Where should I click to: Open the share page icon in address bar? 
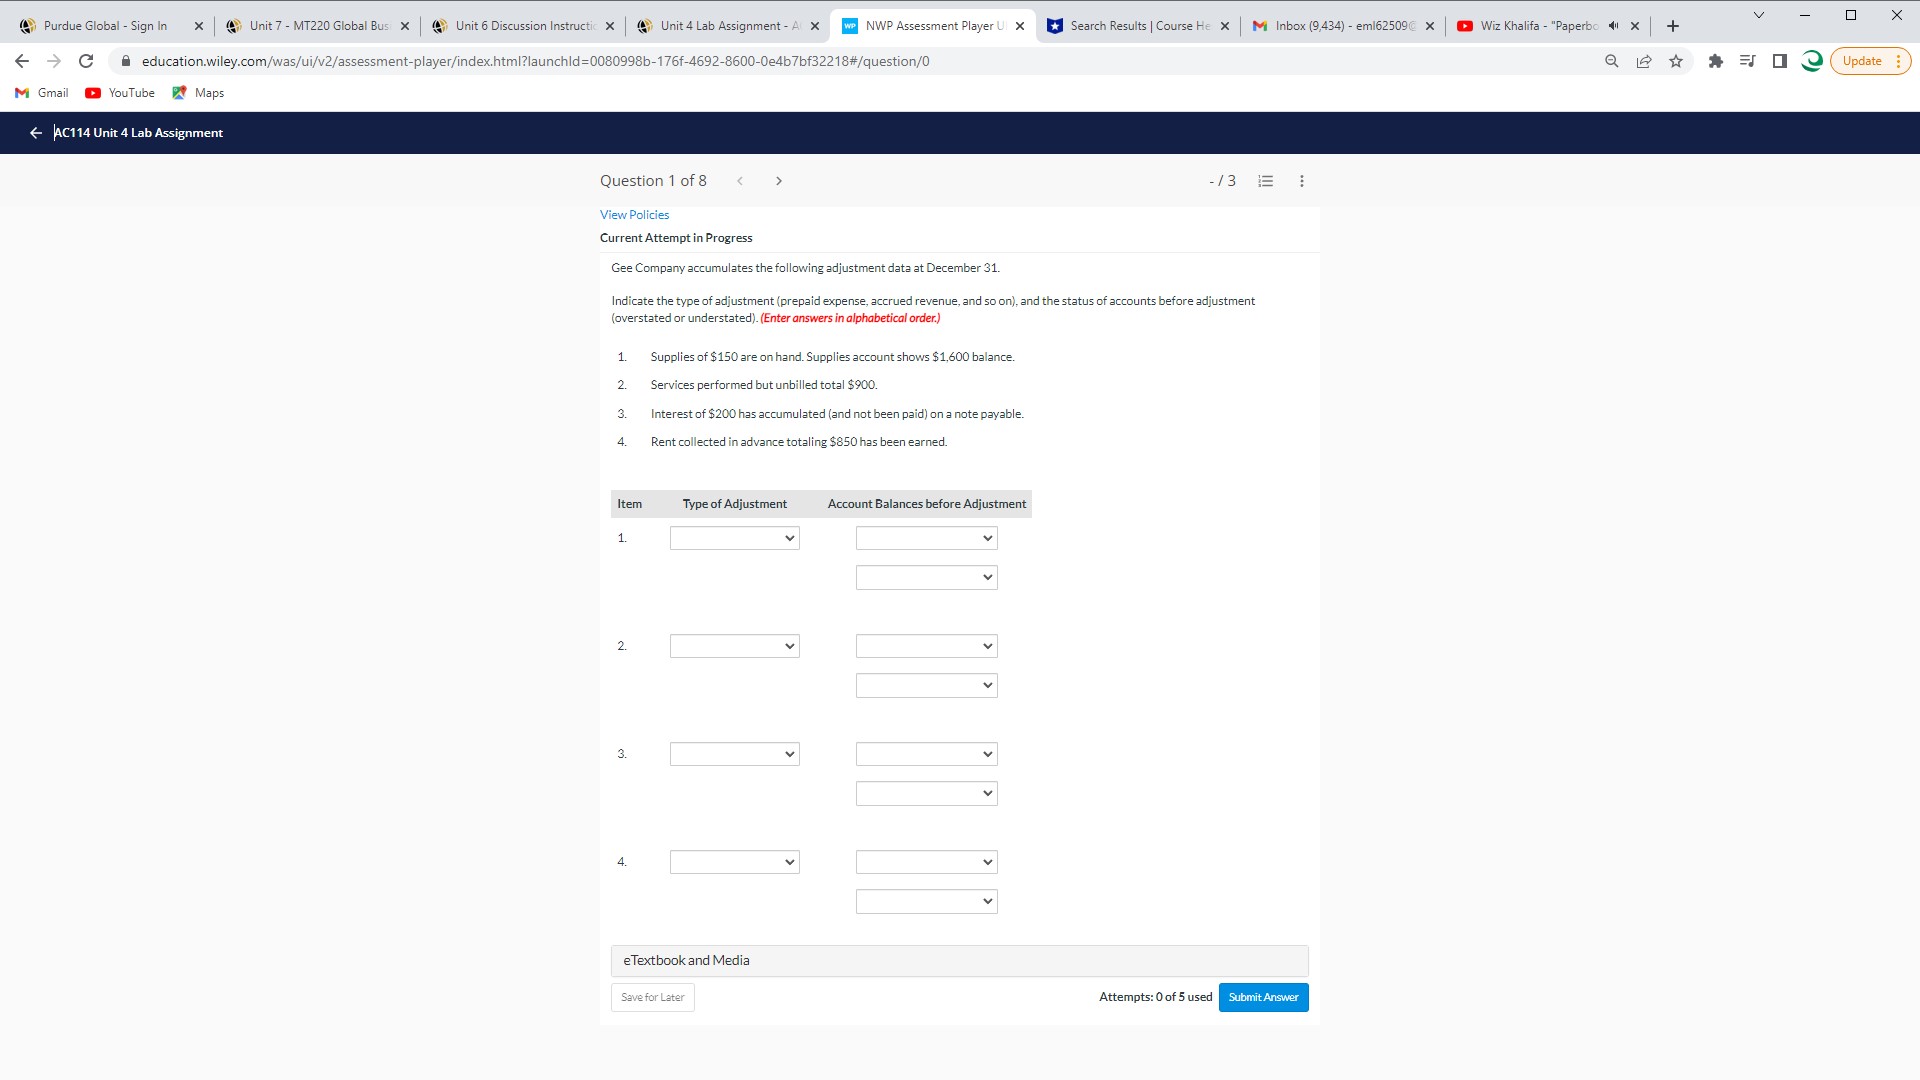(x=1643, y=61)
